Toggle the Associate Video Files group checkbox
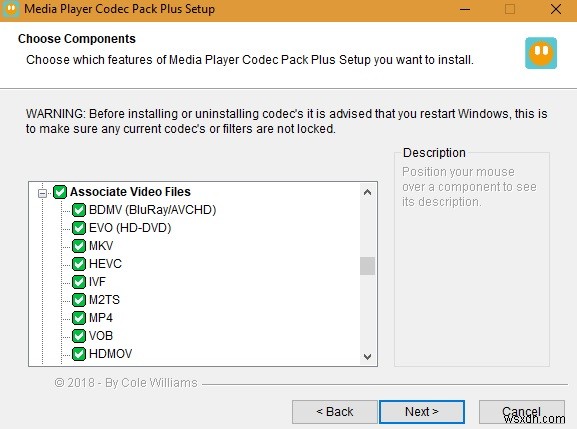The width and height of the screenshot is (577, 429). pyautogui.click(x=60, y=192)
